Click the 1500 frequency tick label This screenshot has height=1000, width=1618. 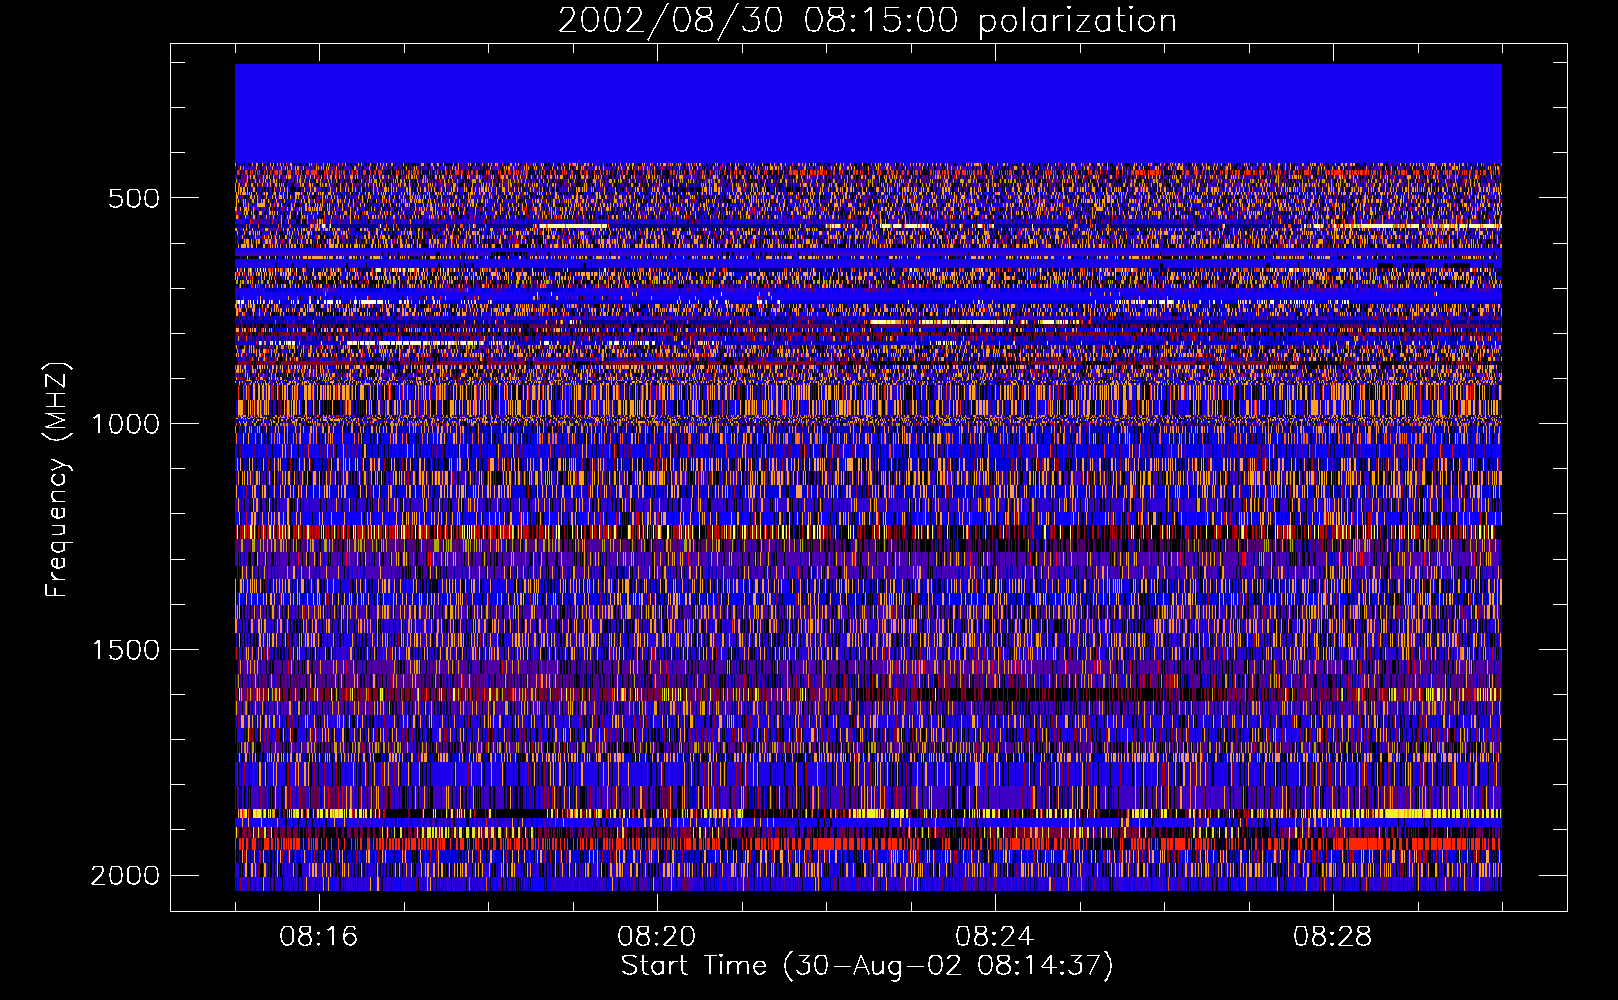click(125, 650)
